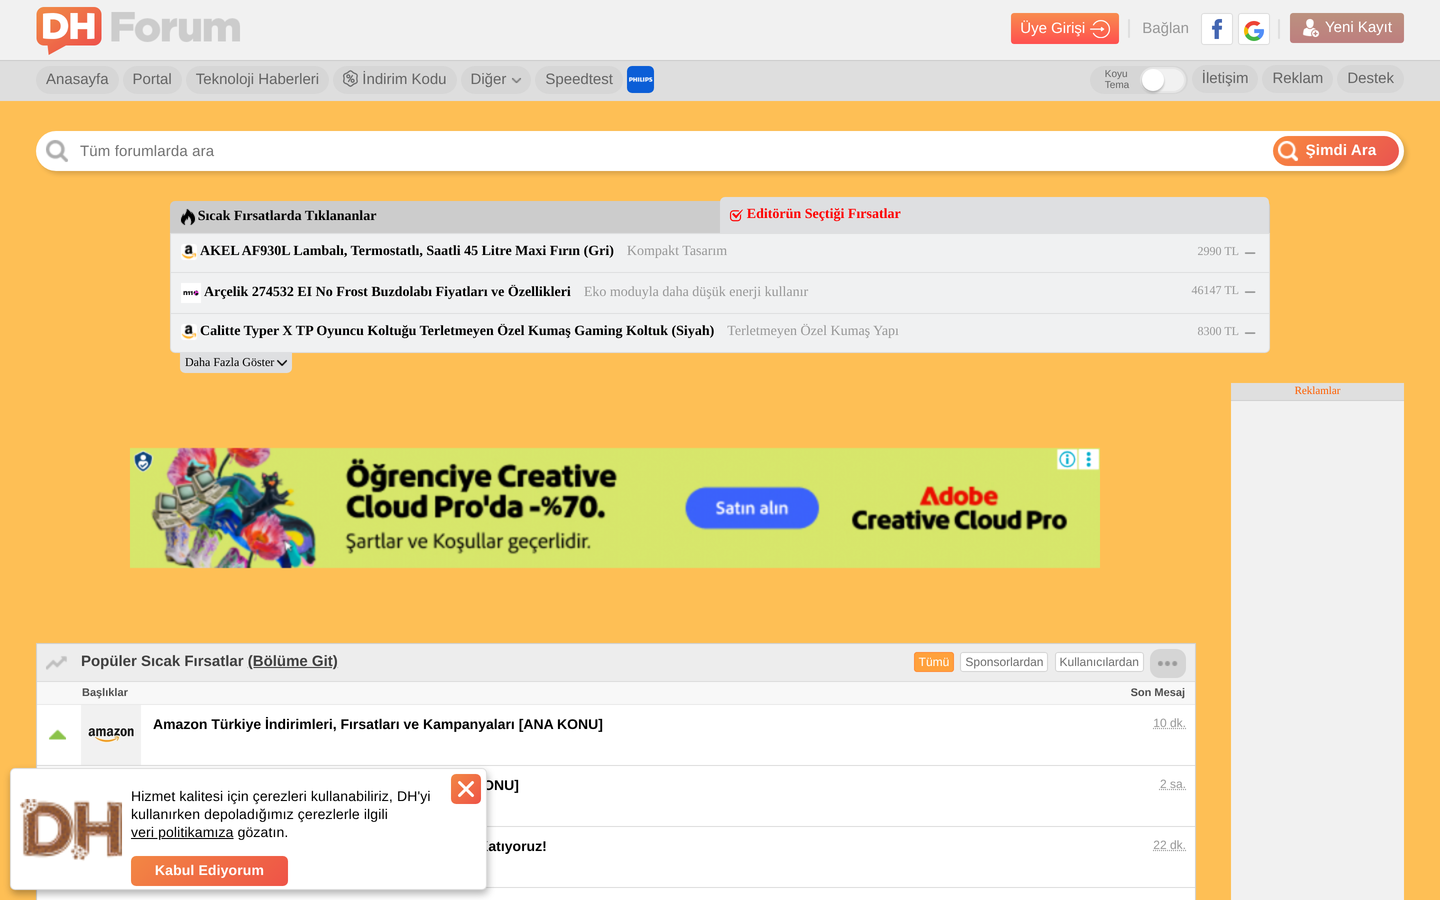Click the DH Forum logo
The height and width of the screenshot is (900, 1440).
[x=139, y=30]
